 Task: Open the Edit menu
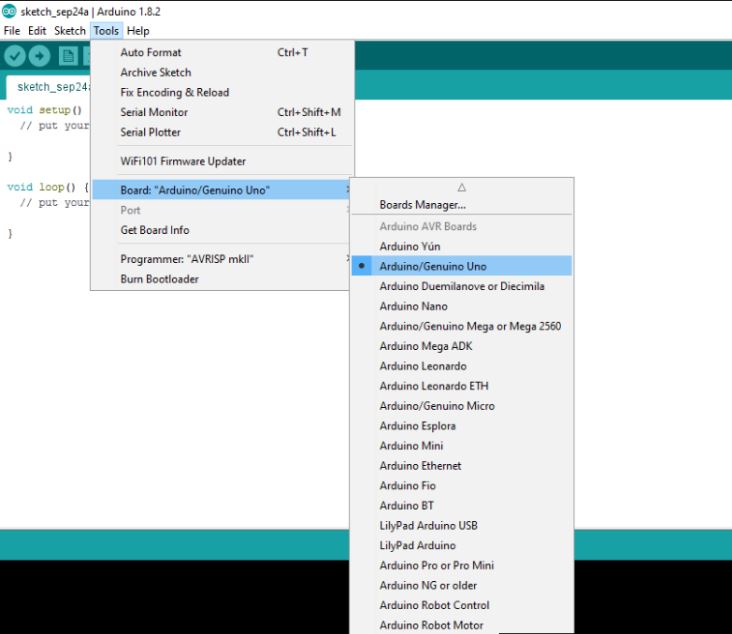point(37,31)
